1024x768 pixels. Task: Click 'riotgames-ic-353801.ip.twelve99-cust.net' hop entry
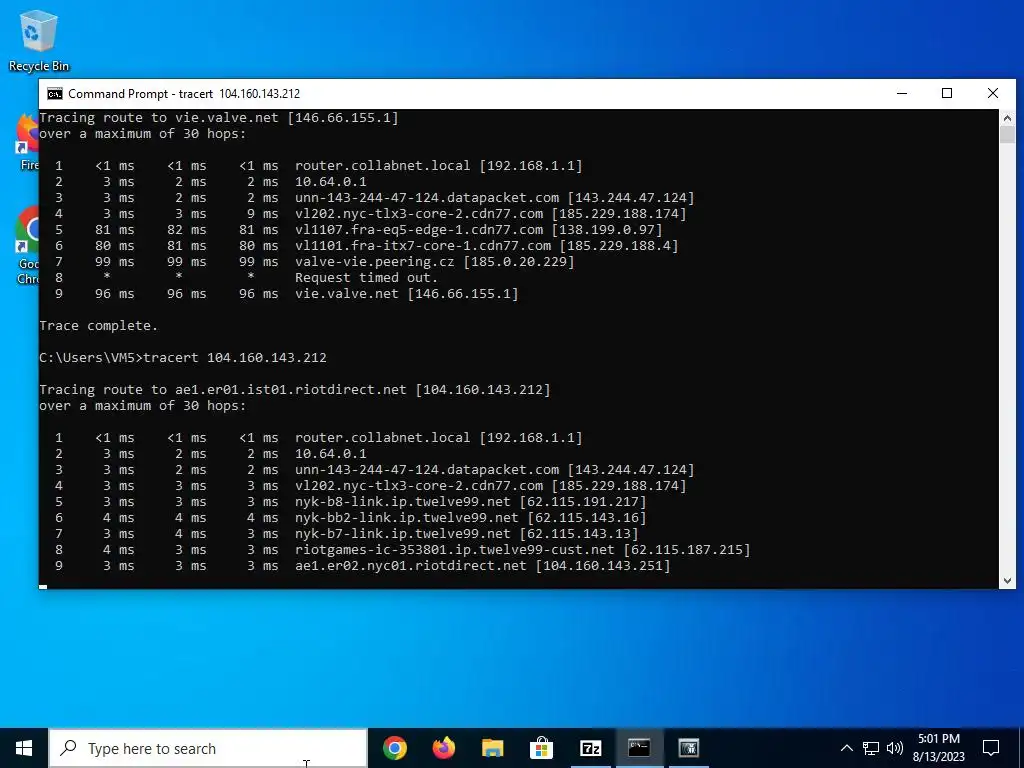(x=455, y=550)
